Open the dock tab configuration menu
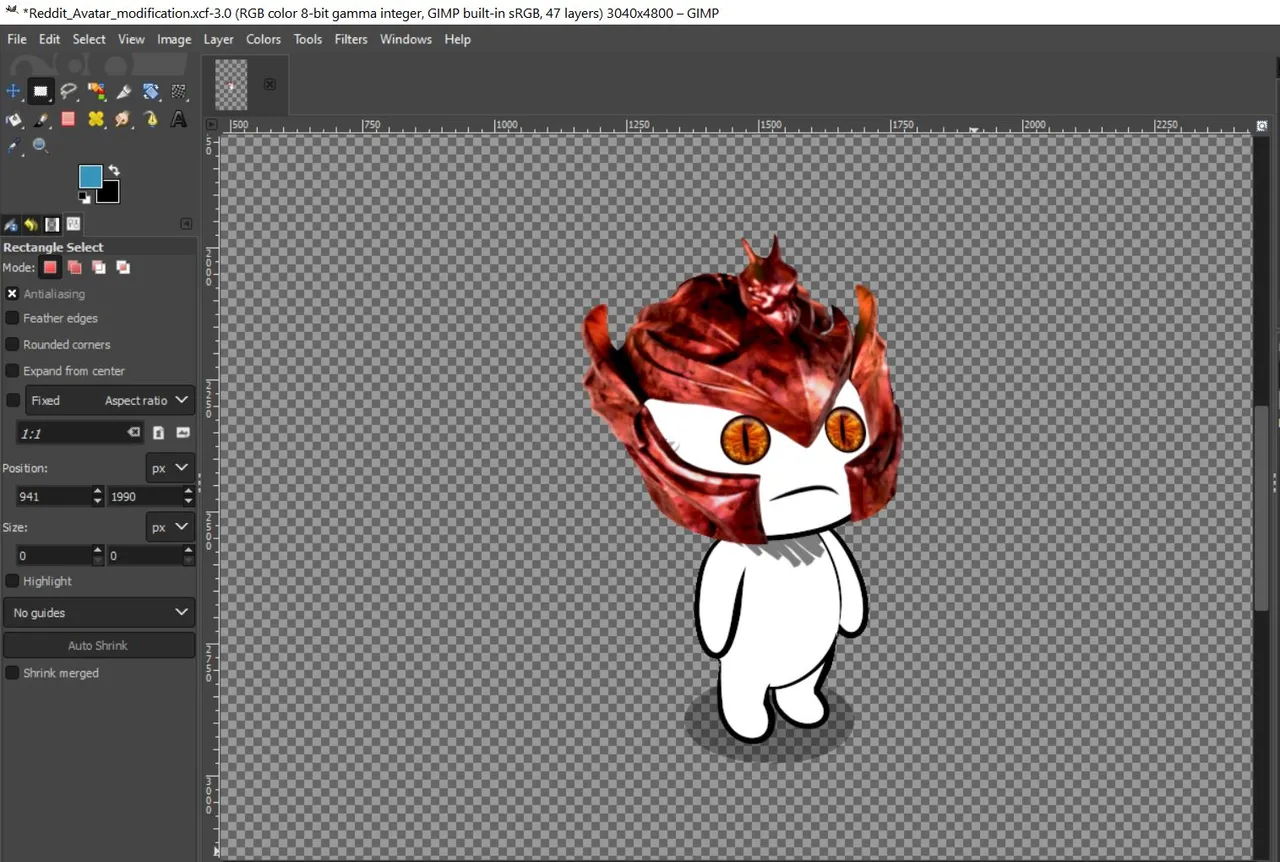The height and width of the screenshot is (862, 1280). [186, 224]
